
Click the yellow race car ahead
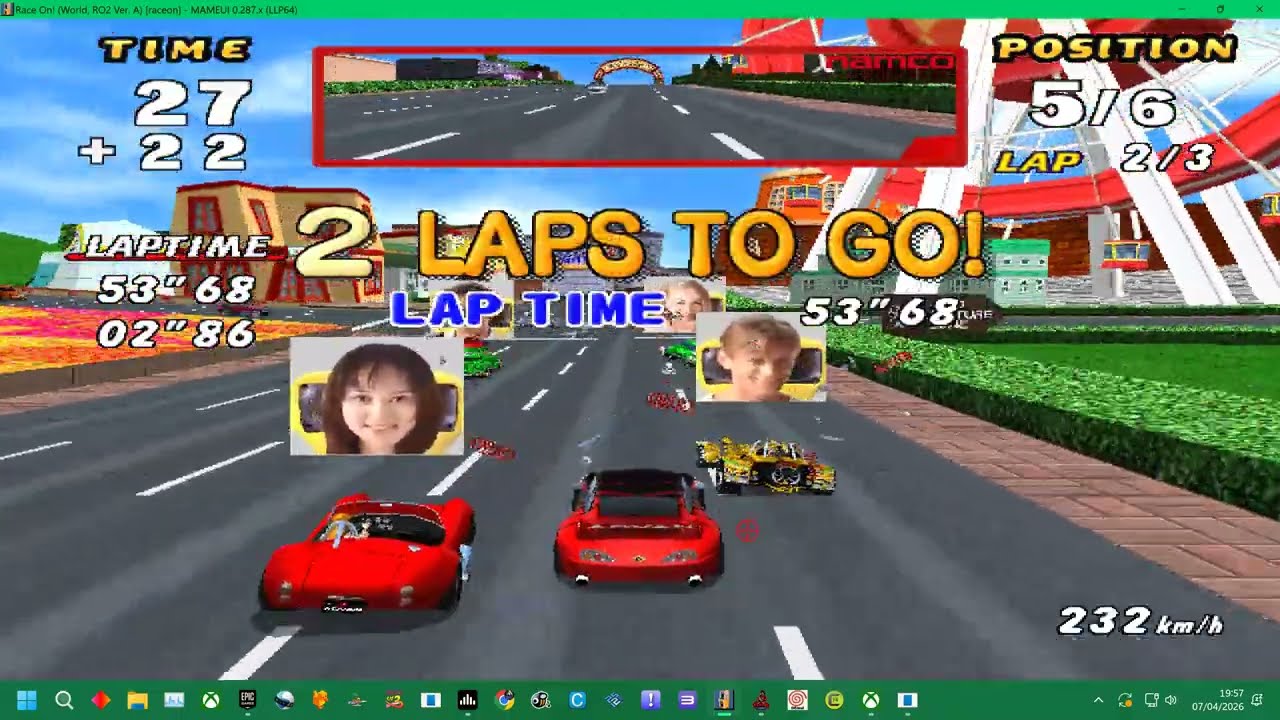point(766,465)
